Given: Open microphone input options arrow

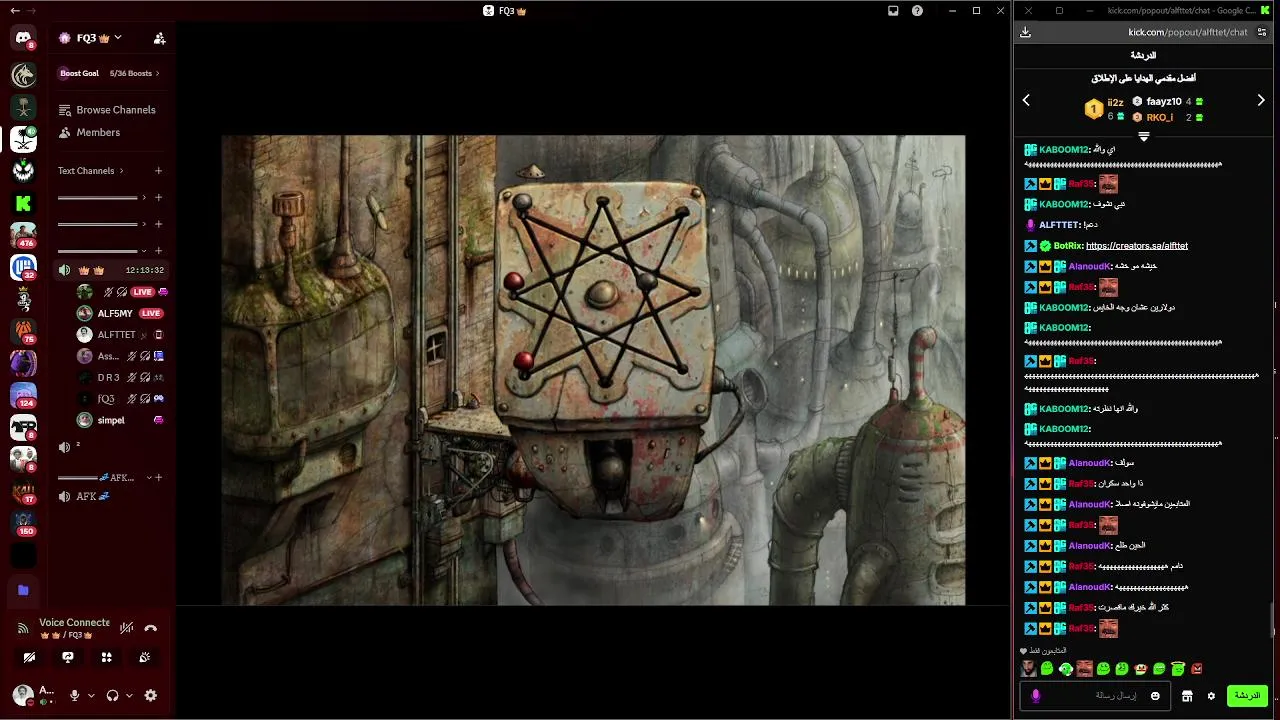Looking at the screenshot, I should (x=91, y=695).
